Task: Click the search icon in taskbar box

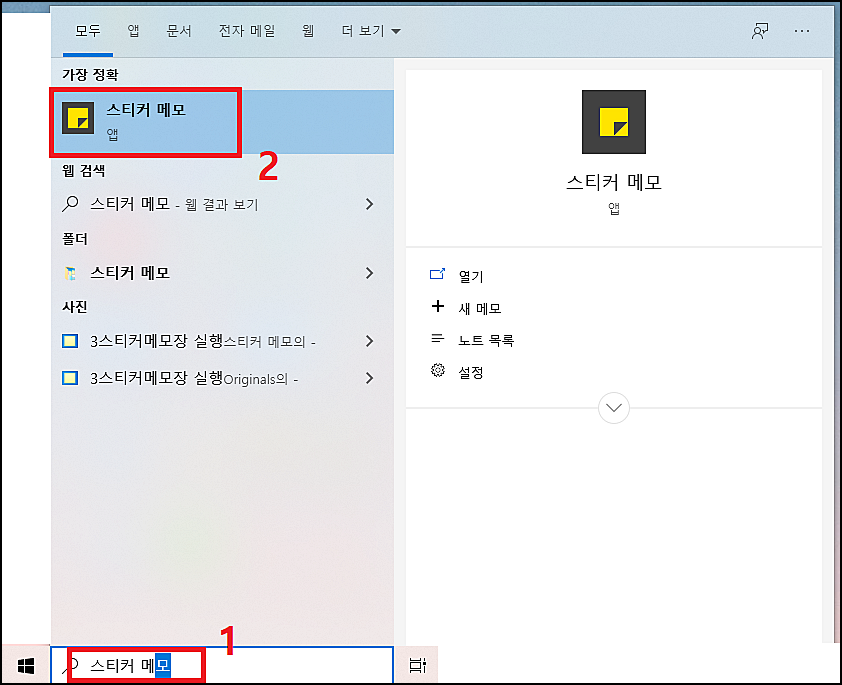Action: click(72, 666)
